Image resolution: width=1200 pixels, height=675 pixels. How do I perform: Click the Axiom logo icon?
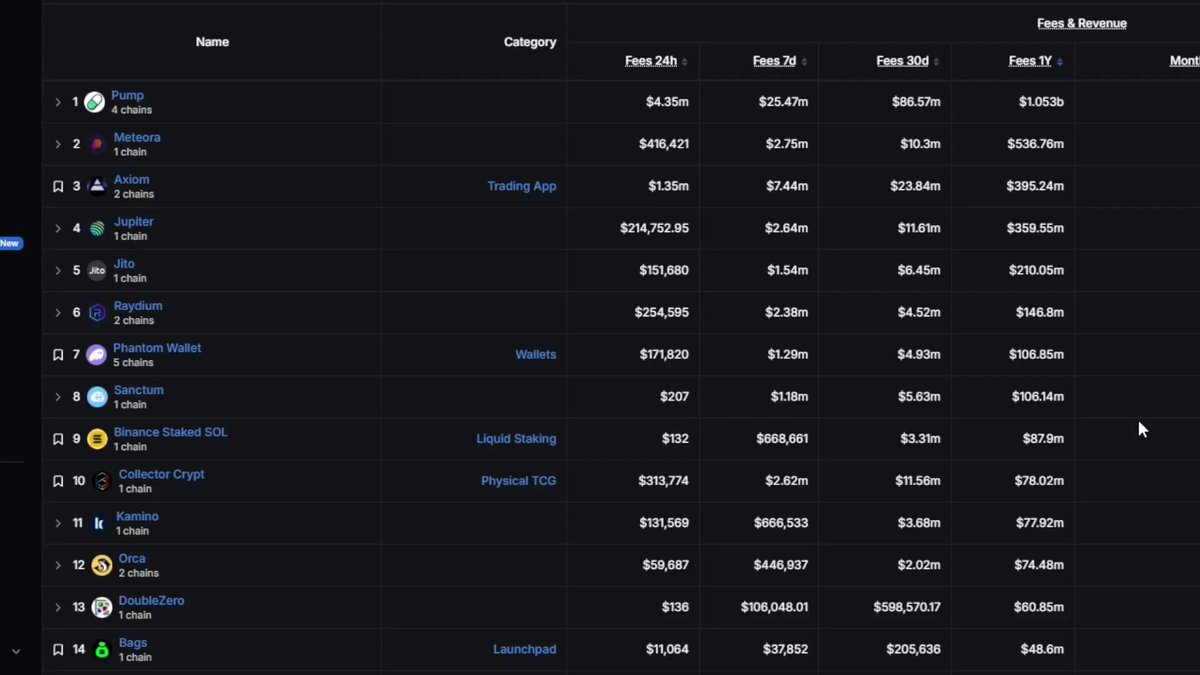pyautogui.click(x=97, y=186)
